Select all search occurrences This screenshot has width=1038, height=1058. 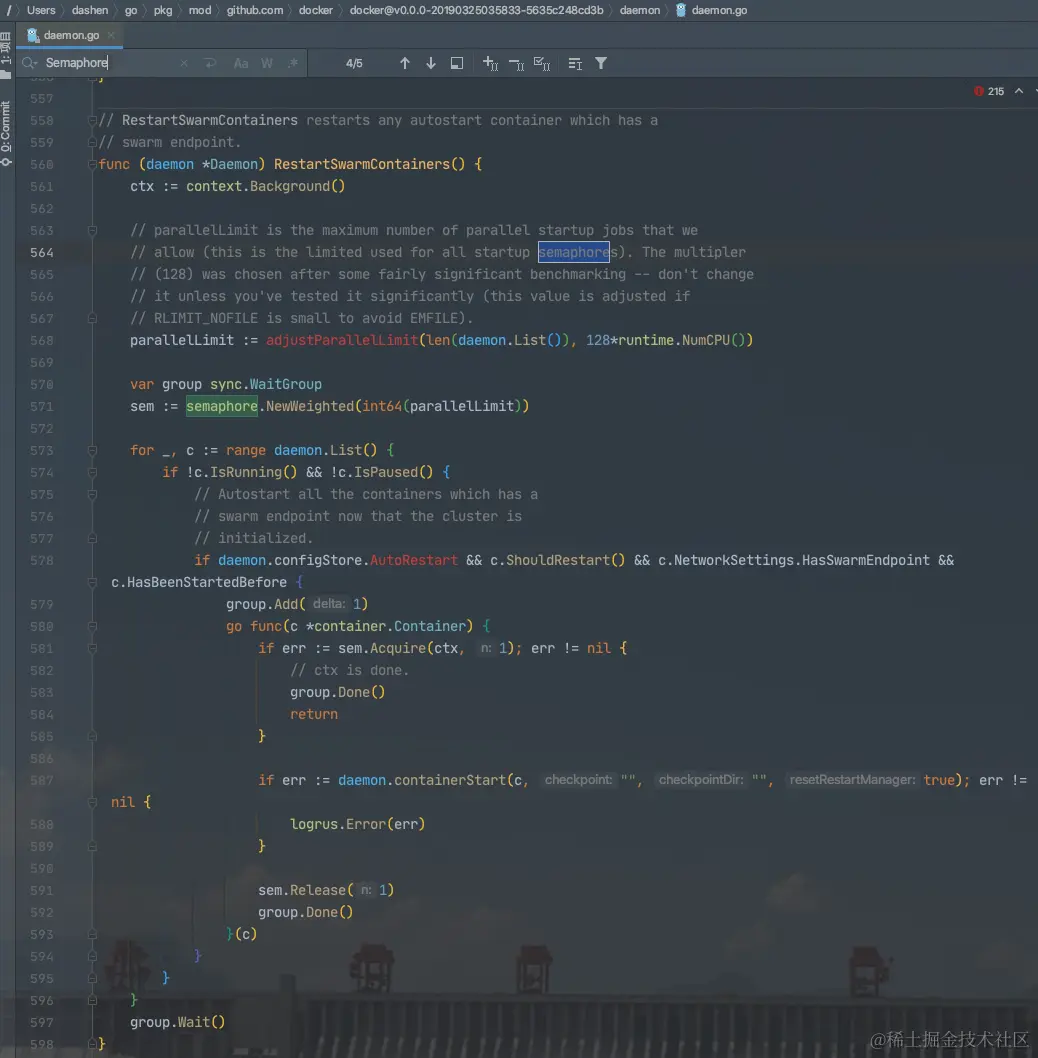pyautogui.click(x=542, y=63)
